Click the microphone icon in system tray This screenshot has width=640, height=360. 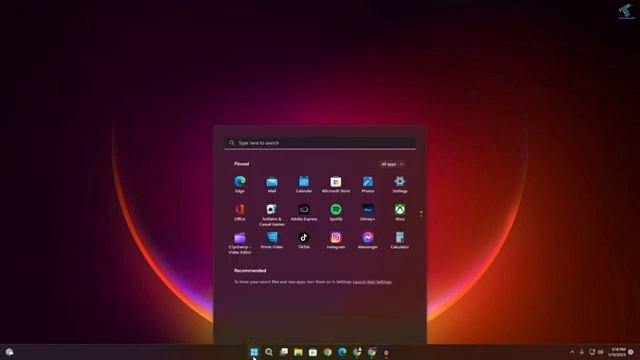coord(582,352)
